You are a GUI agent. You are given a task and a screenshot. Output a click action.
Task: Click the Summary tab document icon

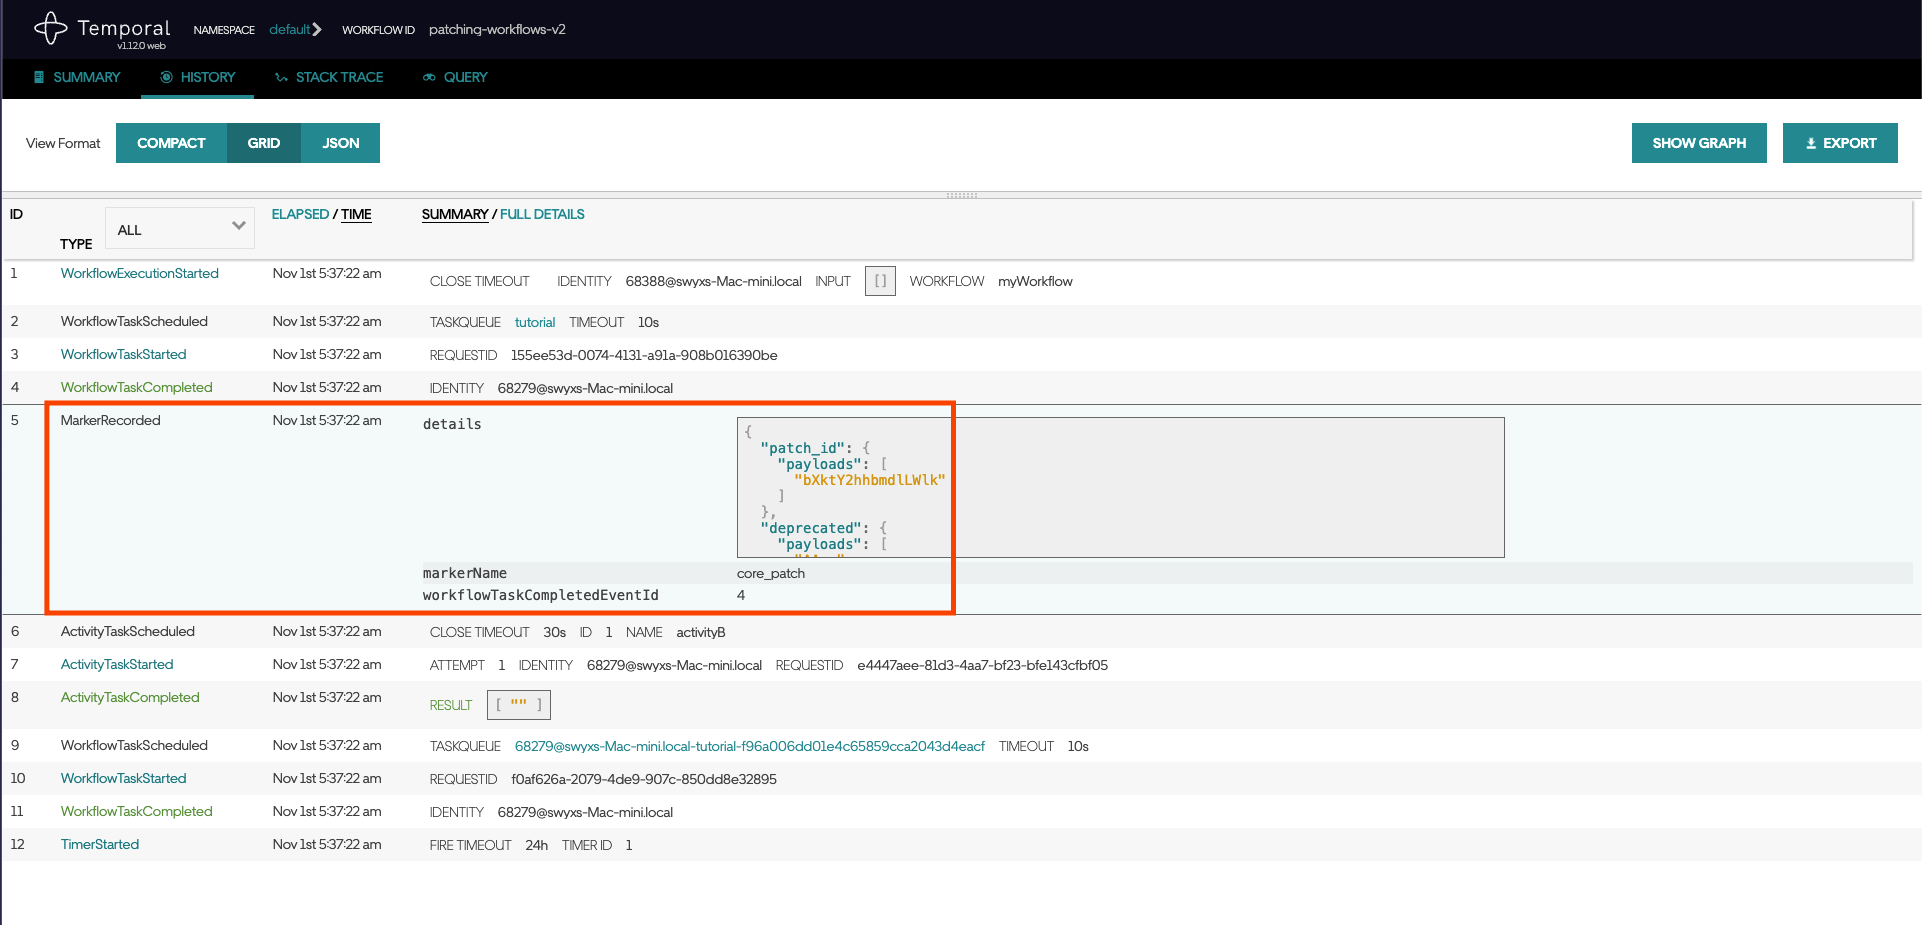[x=39, y=77]
